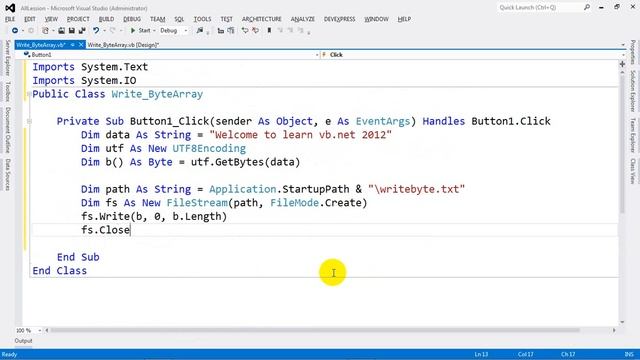Open the Toolbox side tab
The height and width of the screenshot is (360, 640).
click(7, 91)
